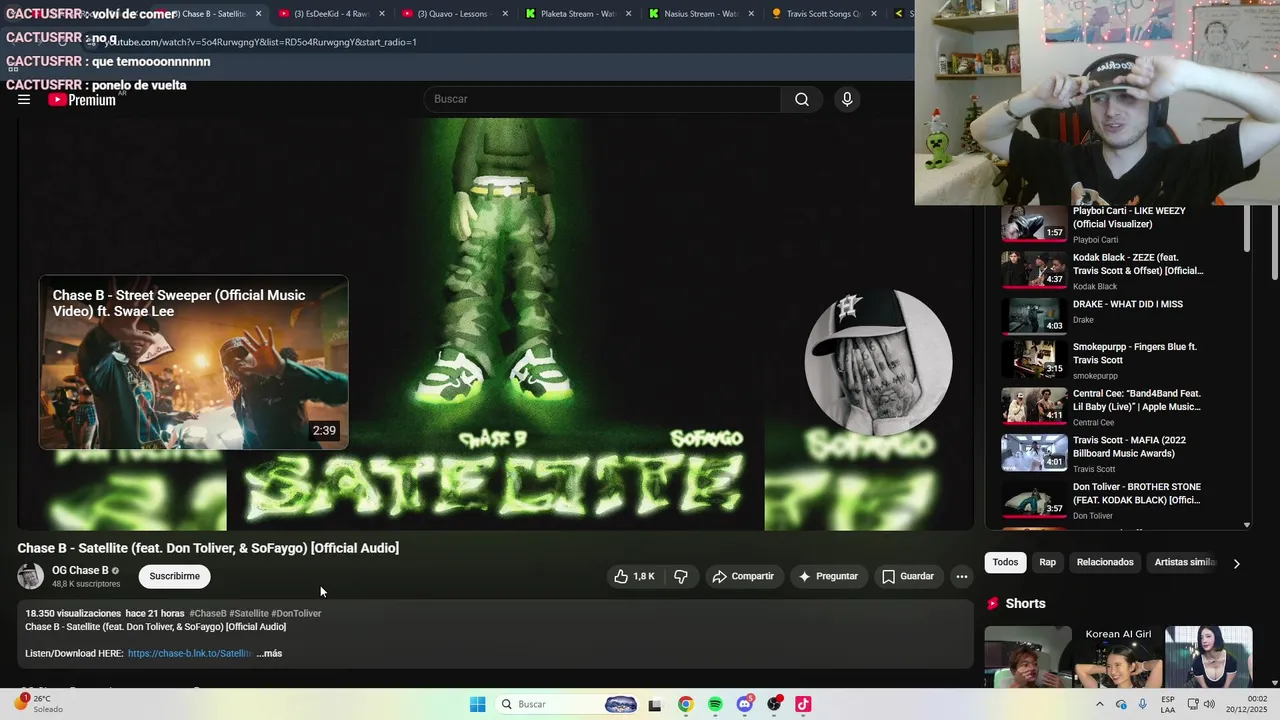Open OBS Studio from the taskbar
This screenshot has width=1280, height=720.
click(x=774, y=704)
